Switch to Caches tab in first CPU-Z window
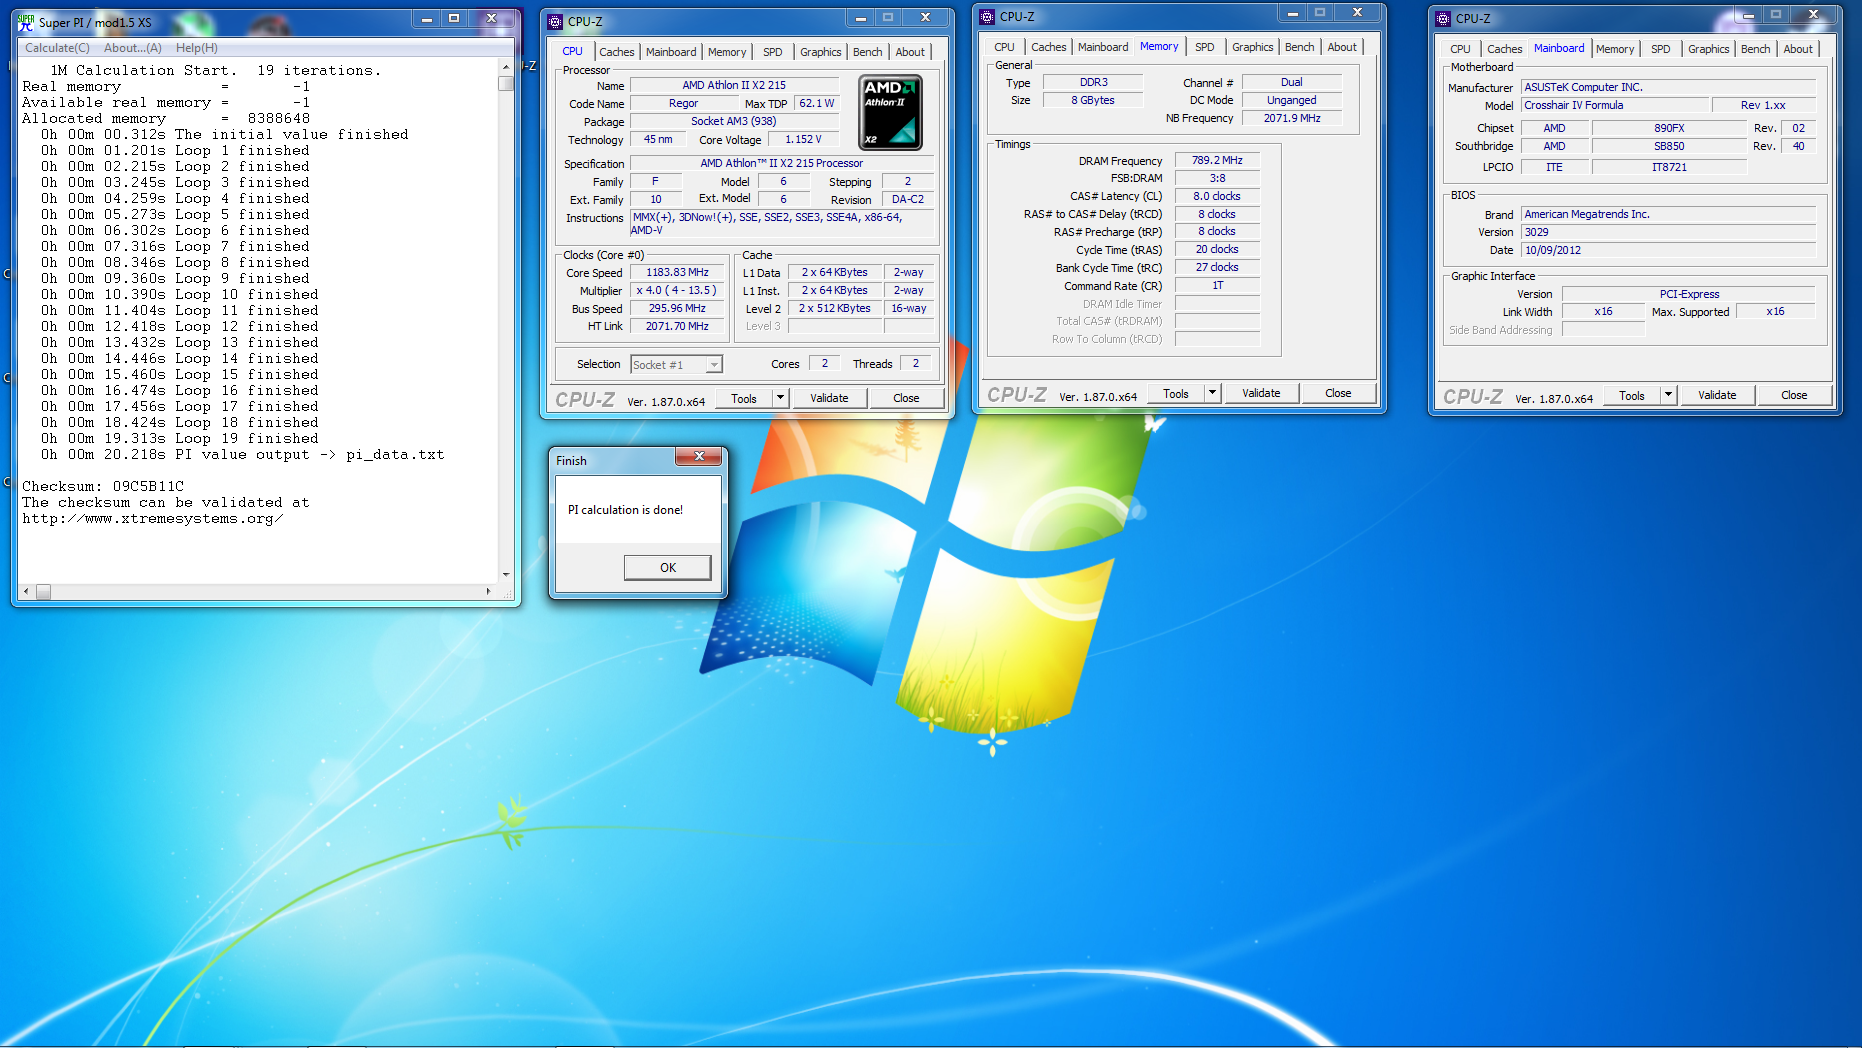 pos(617,52)
